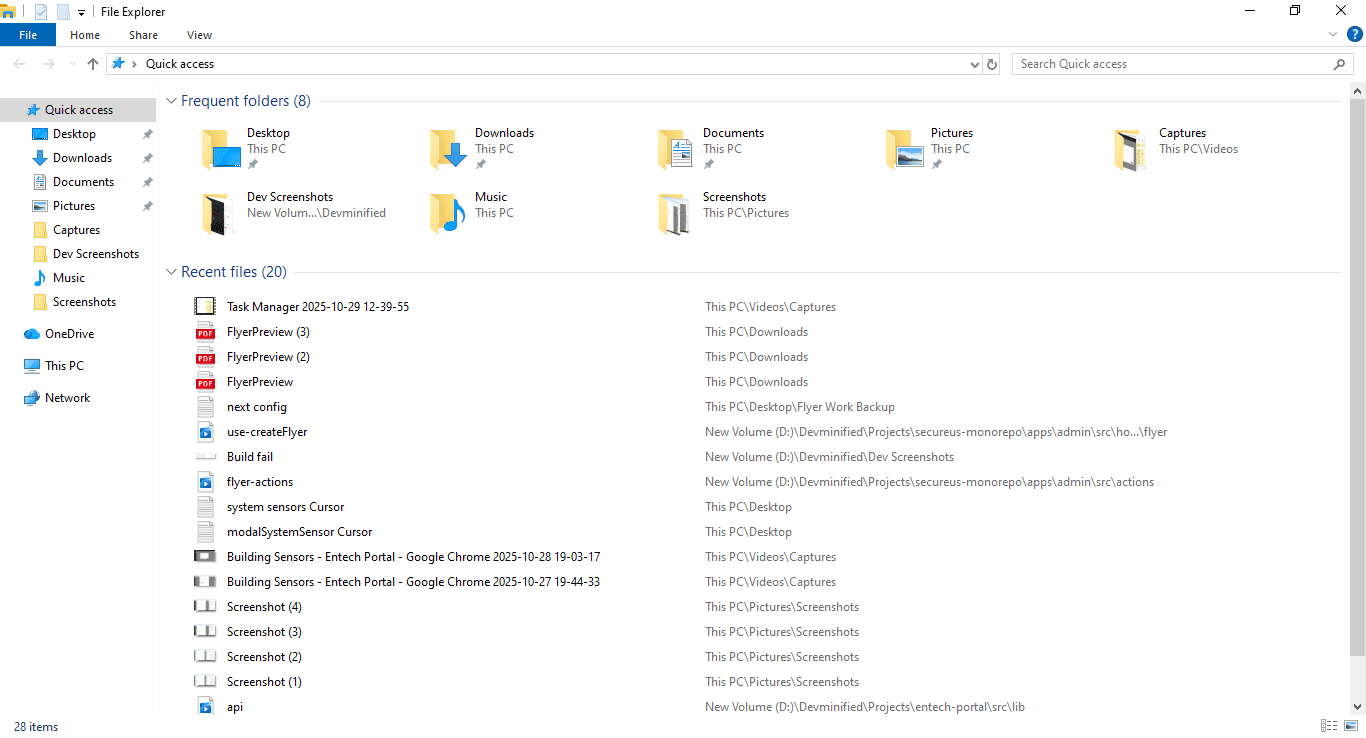Open the Task Manager 2025-10-29 12-39-55 video

[x=317, y=307]
